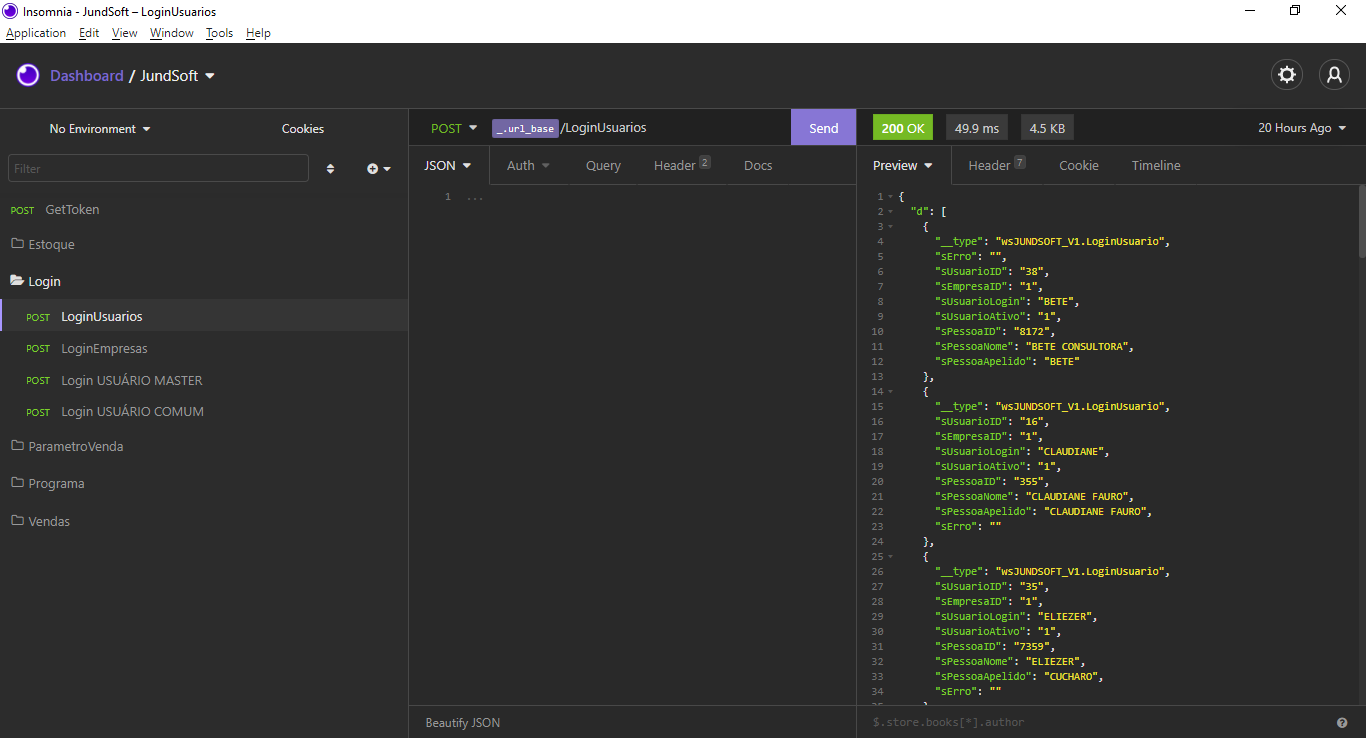Image resolution: width=1366 pixels, height=738 pixels.
Task: Open the Edit menu
Action: tap(89, 33)
